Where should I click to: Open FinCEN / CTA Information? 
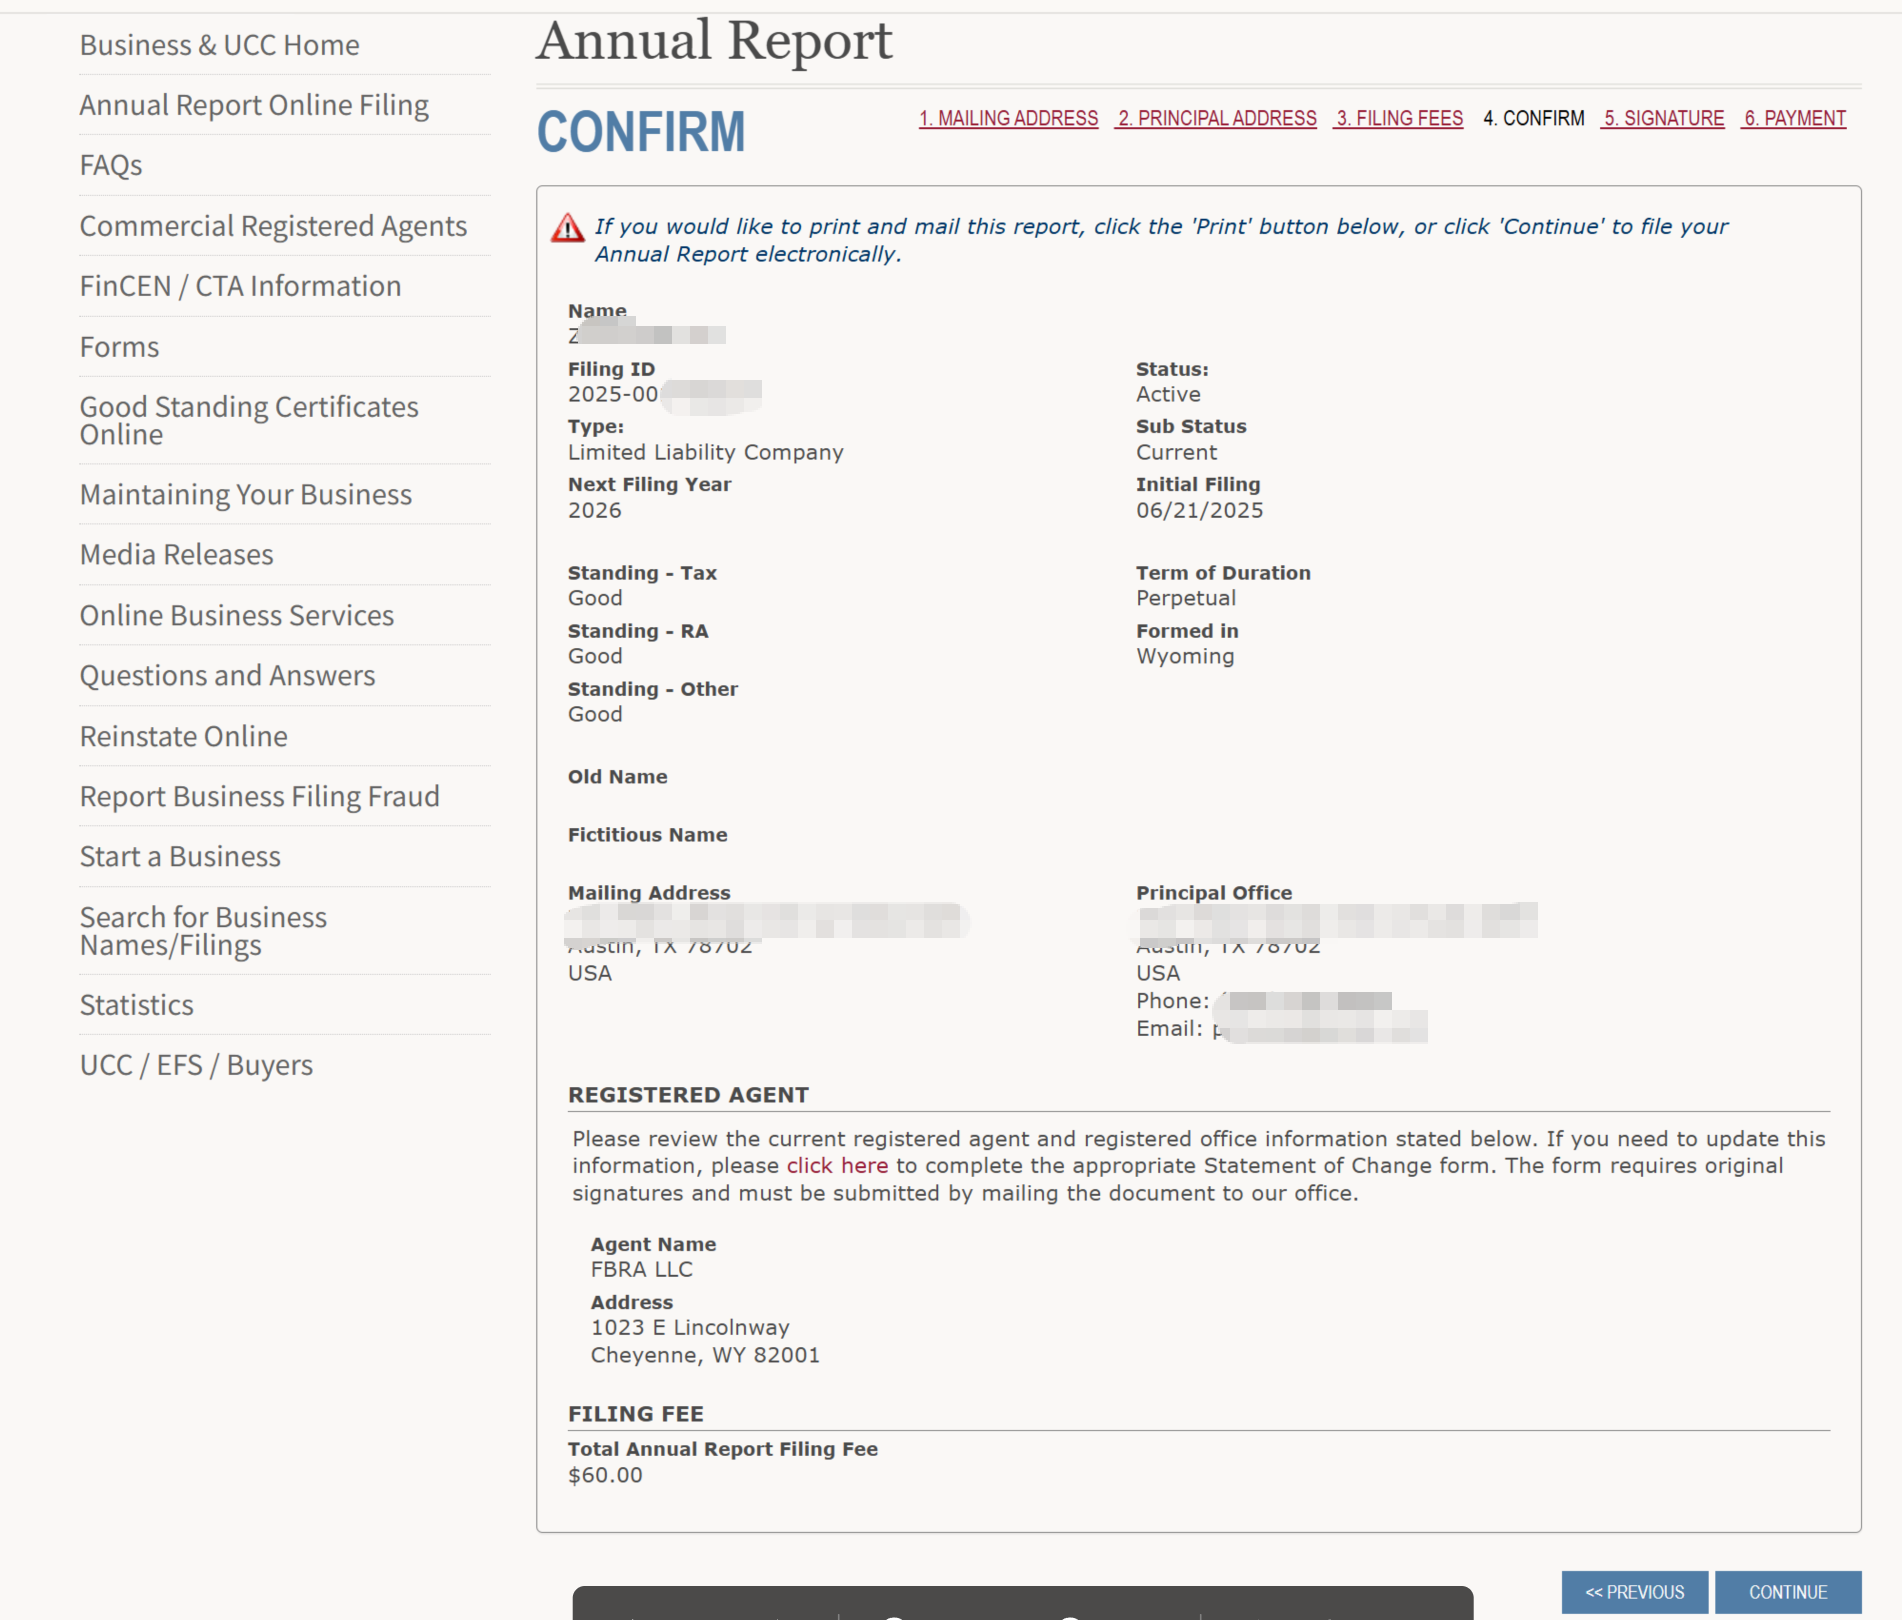click(x=240, y=286)
